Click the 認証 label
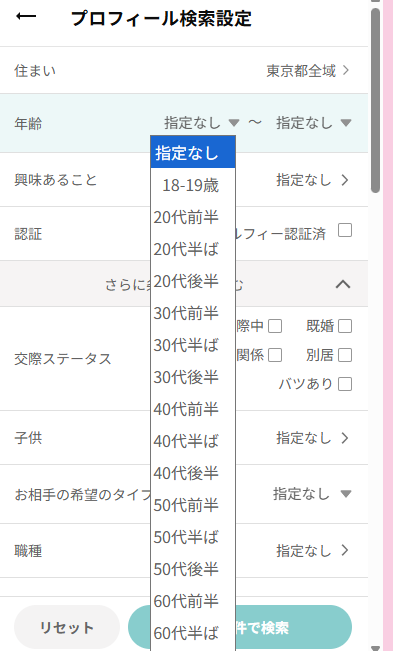395x651 pixels. (28, 234)
